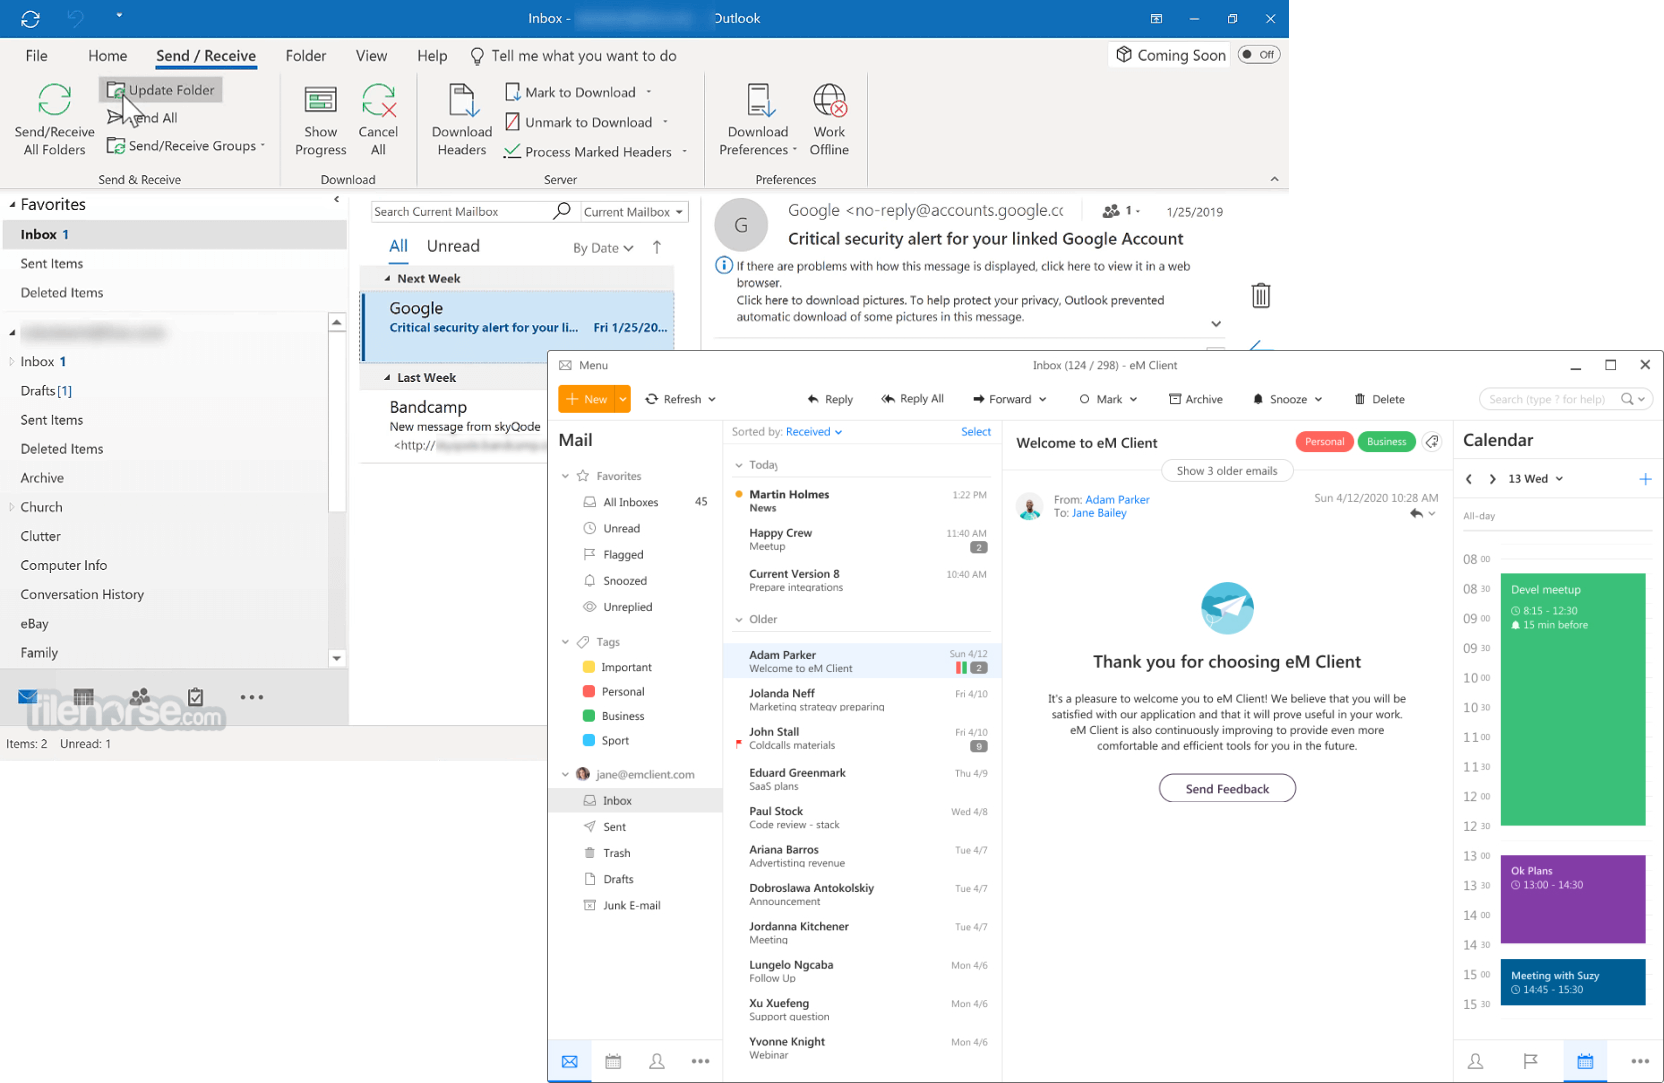The image size is (1664, 1083).
Task: Open Send/Receive Groups dropdown in Outlook
Action: [186, 146]
